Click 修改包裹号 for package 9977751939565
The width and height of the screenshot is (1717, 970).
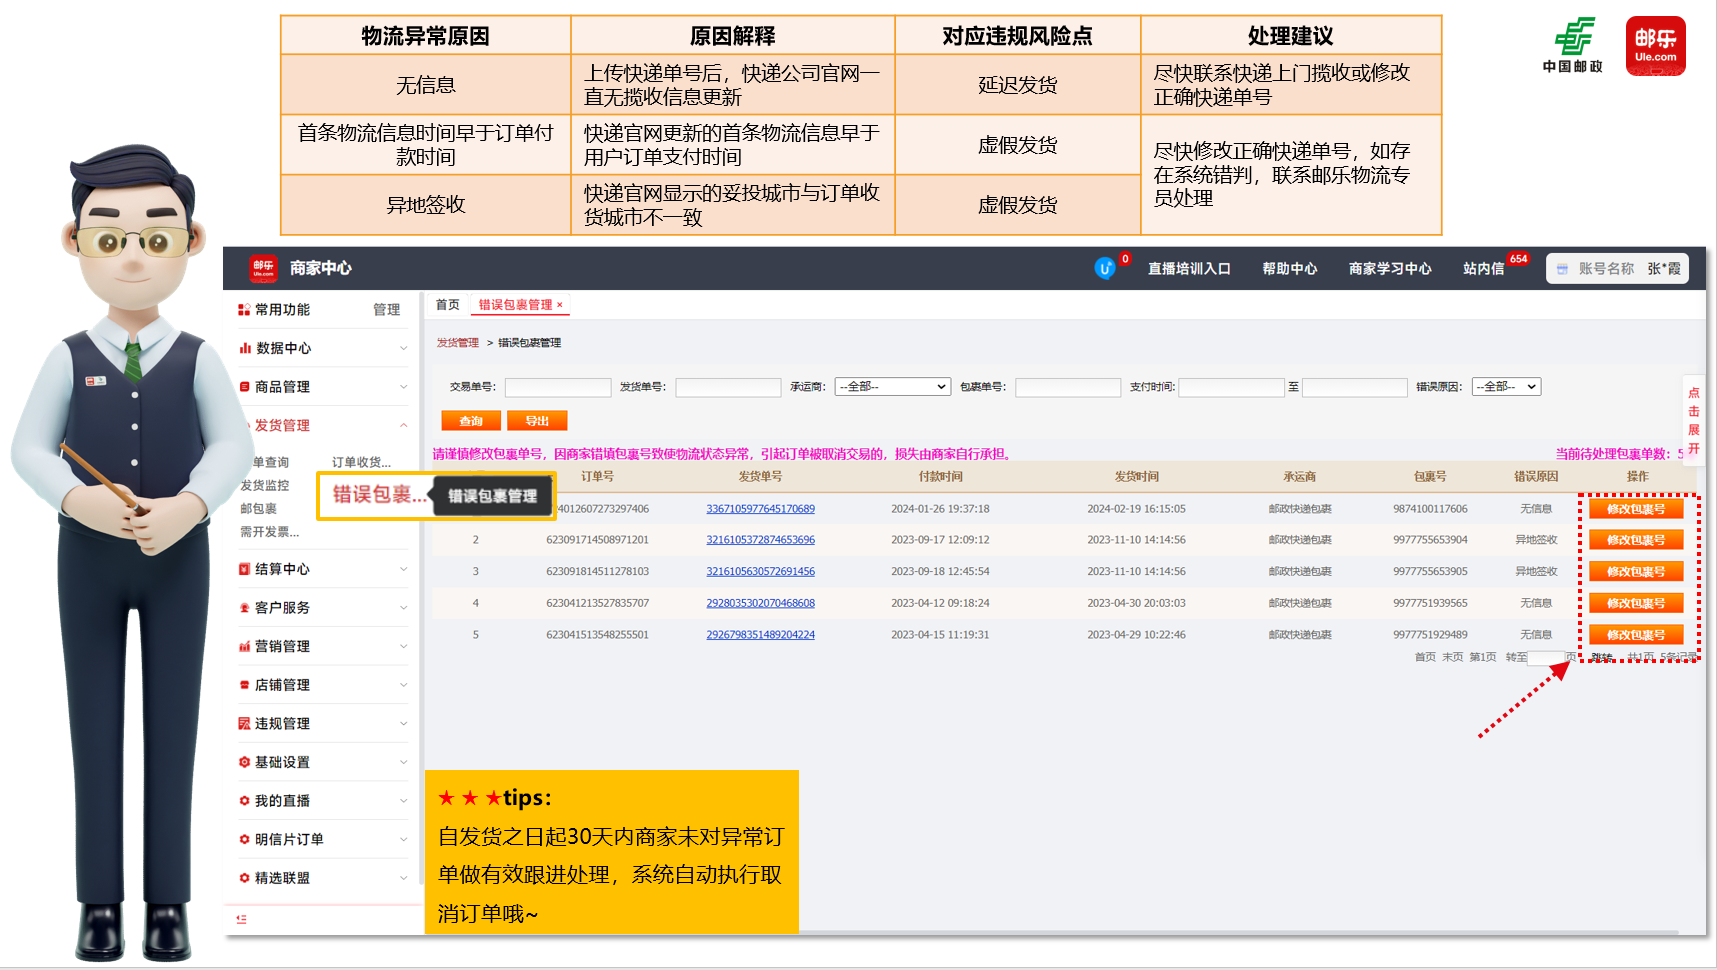pos(1636,603)
